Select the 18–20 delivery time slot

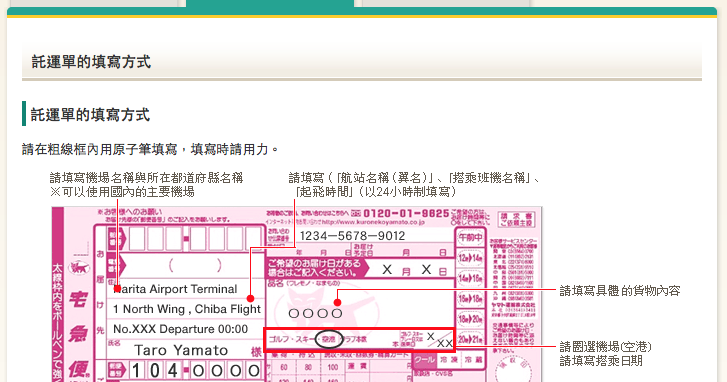[470, 319]
